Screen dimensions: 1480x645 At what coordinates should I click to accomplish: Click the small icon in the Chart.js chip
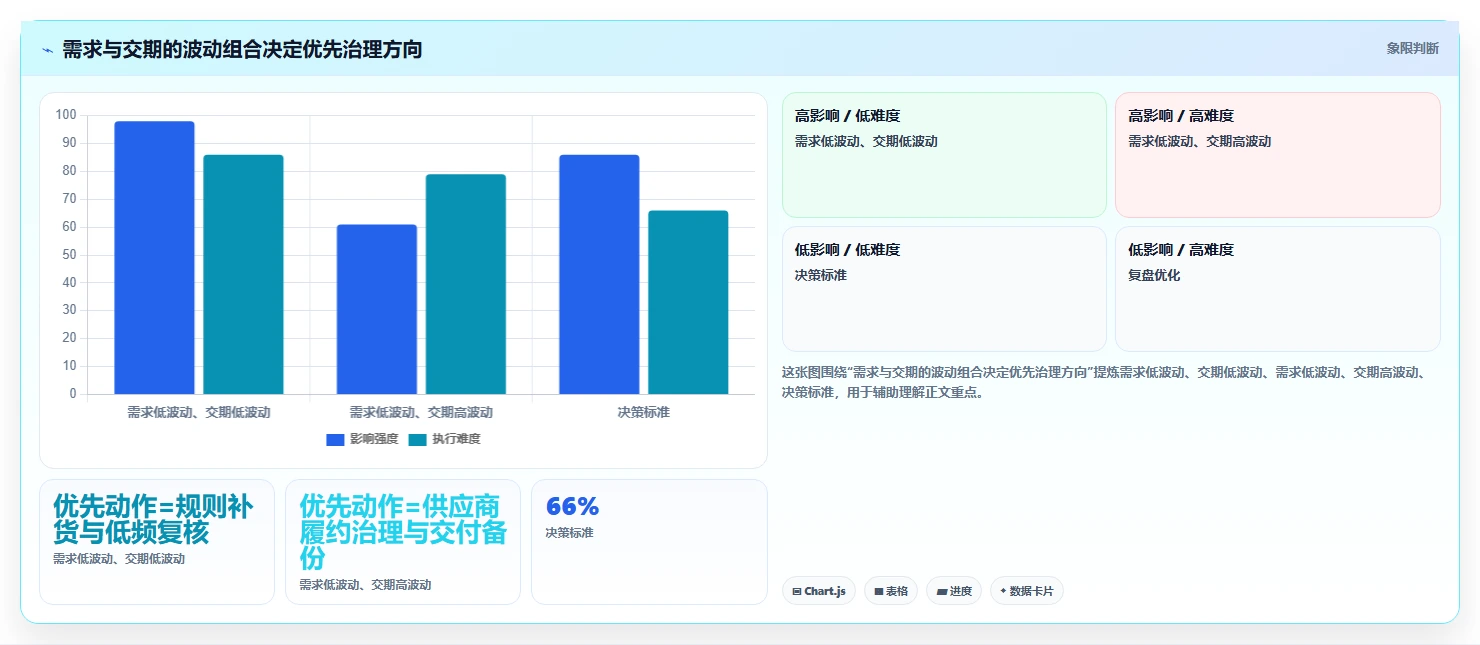tap(797, 592)
